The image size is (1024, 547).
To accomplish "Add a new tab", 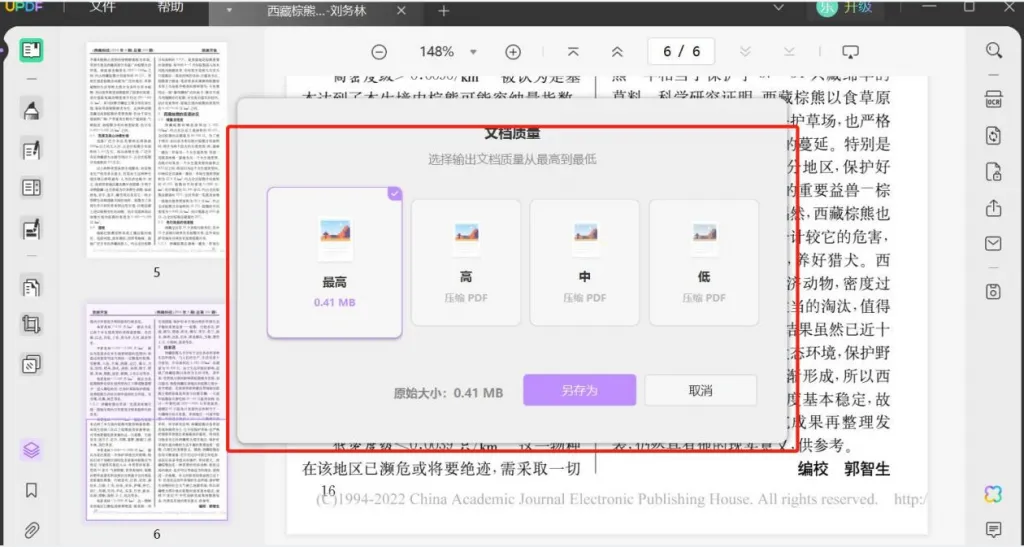I will coord(443,10).
